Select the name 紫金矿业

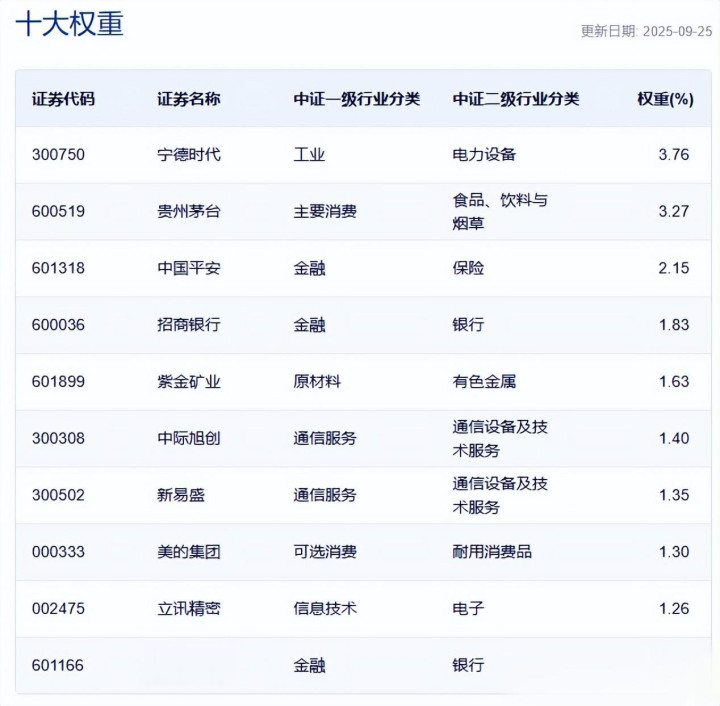tap(189, 382)
